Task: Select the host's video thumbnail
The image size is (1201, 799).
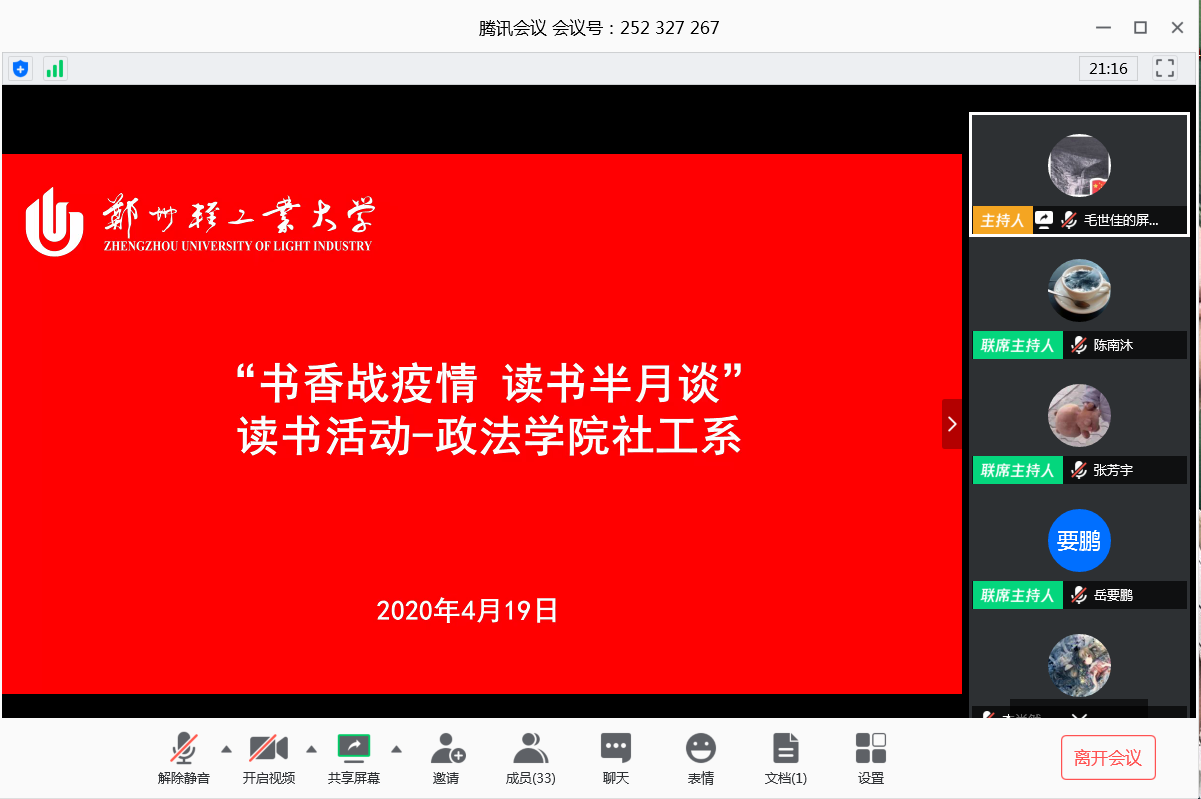Action: [1079, 174]
